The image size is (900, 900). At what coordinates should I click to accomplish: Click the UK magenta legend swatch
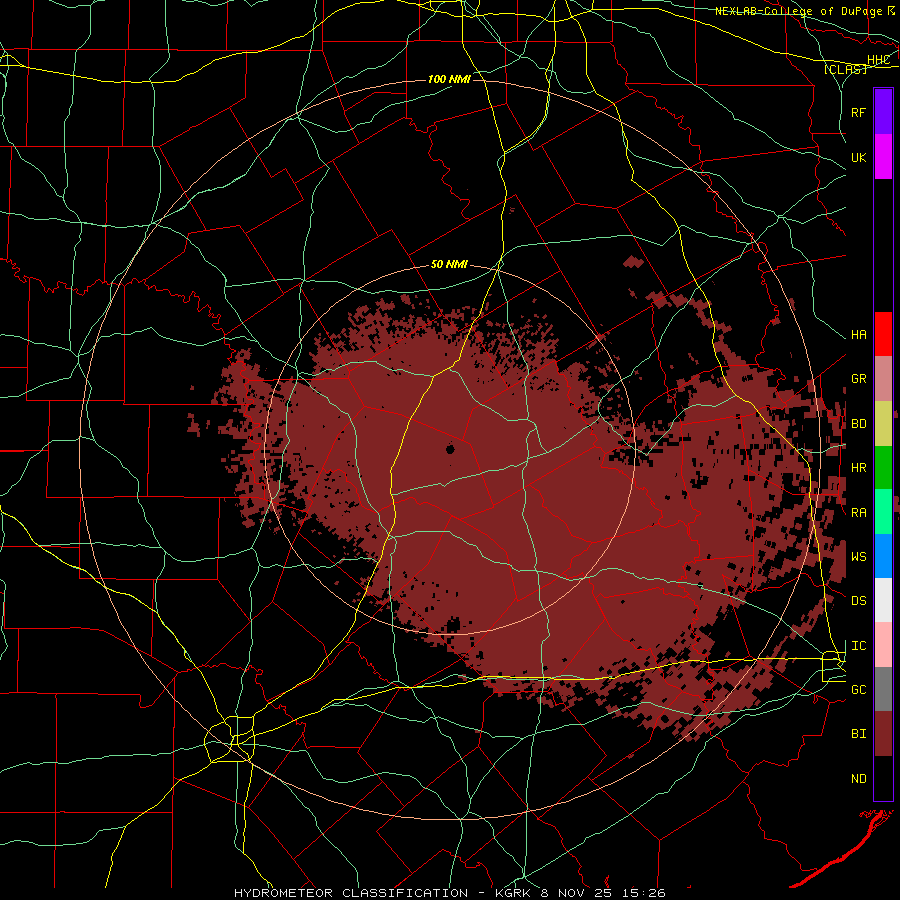pyautogui.click(x=883, y=157)
